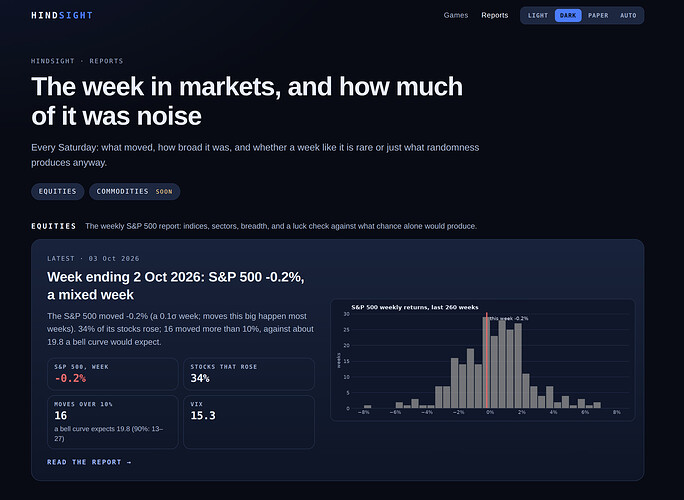Switch theme to PAPER
The width and height of the screenshot is (684, 500).
[598, 15]
